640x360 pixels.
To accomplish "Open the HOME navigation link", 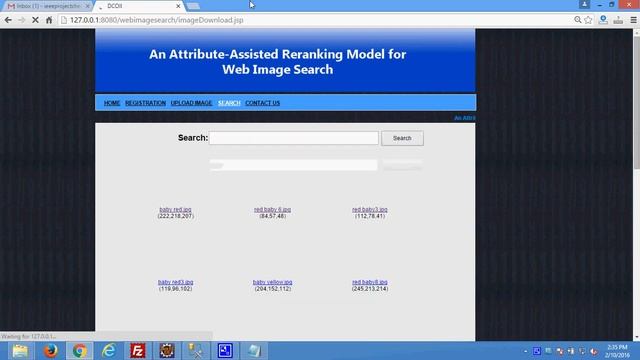I will (x=112, y=103).
